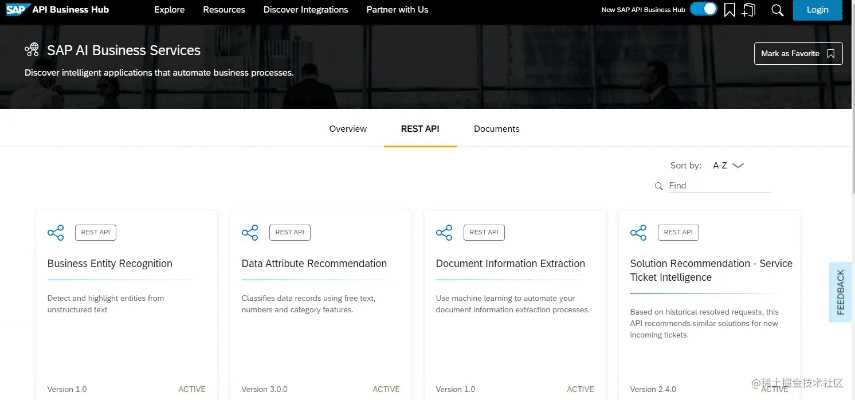Screen dimensions: 855x400
Task: Switch to the Documents tab
Action: point(496,129)
